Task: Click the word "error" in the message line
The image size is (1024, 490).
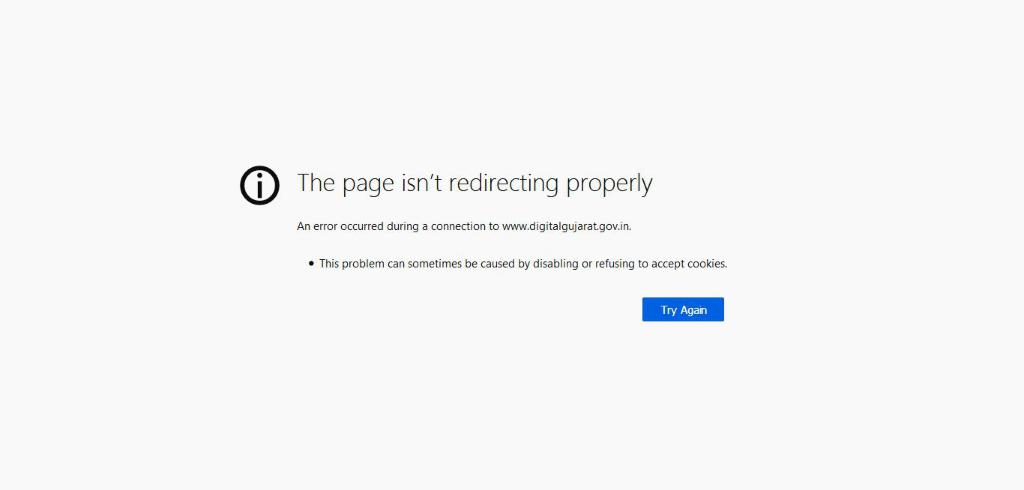Action: [324, 227]
